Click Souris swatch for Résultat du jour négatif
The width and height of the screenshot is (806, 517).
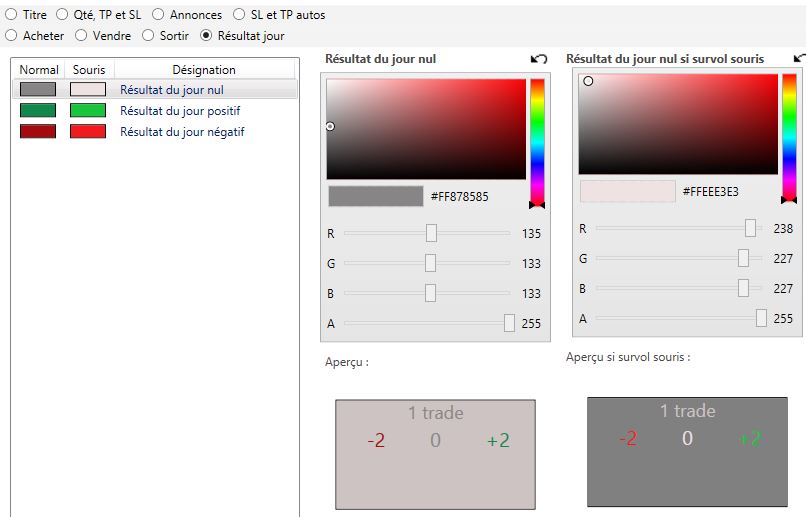(88, 131)
